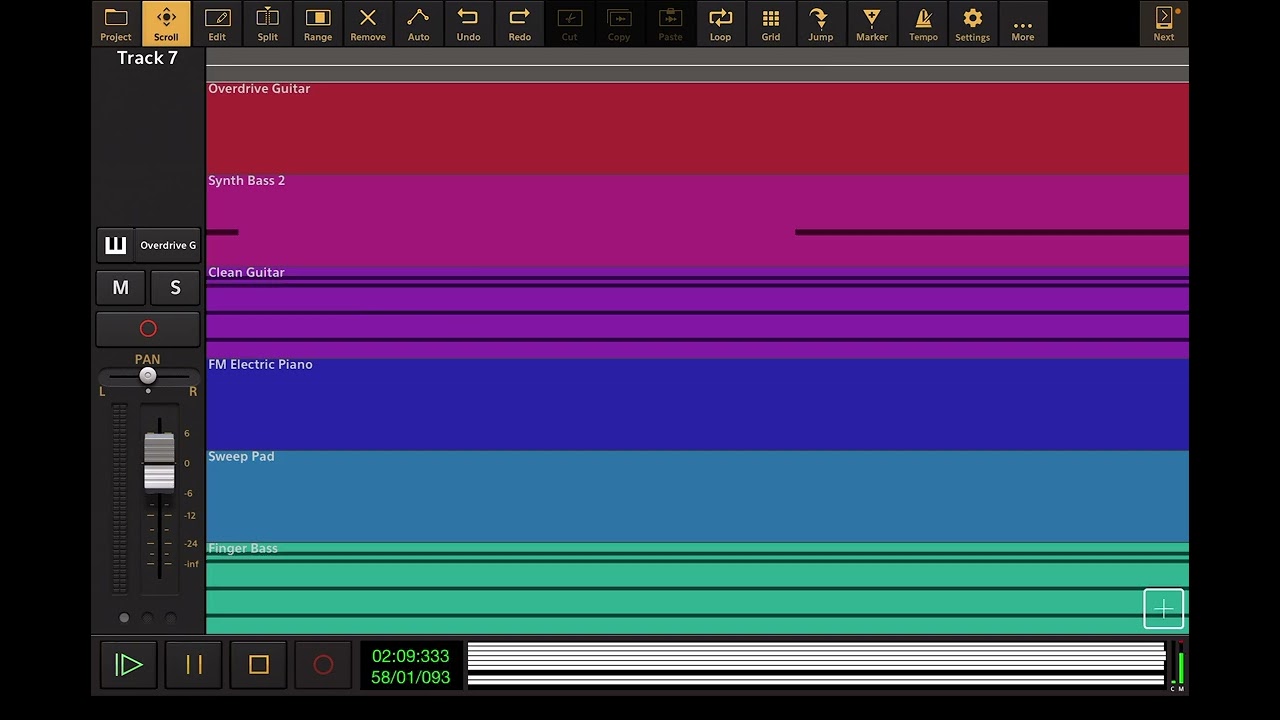Screen dimensions: 1280x720
Task: Click the bar position 58/01/093
Action: point(411,677)
